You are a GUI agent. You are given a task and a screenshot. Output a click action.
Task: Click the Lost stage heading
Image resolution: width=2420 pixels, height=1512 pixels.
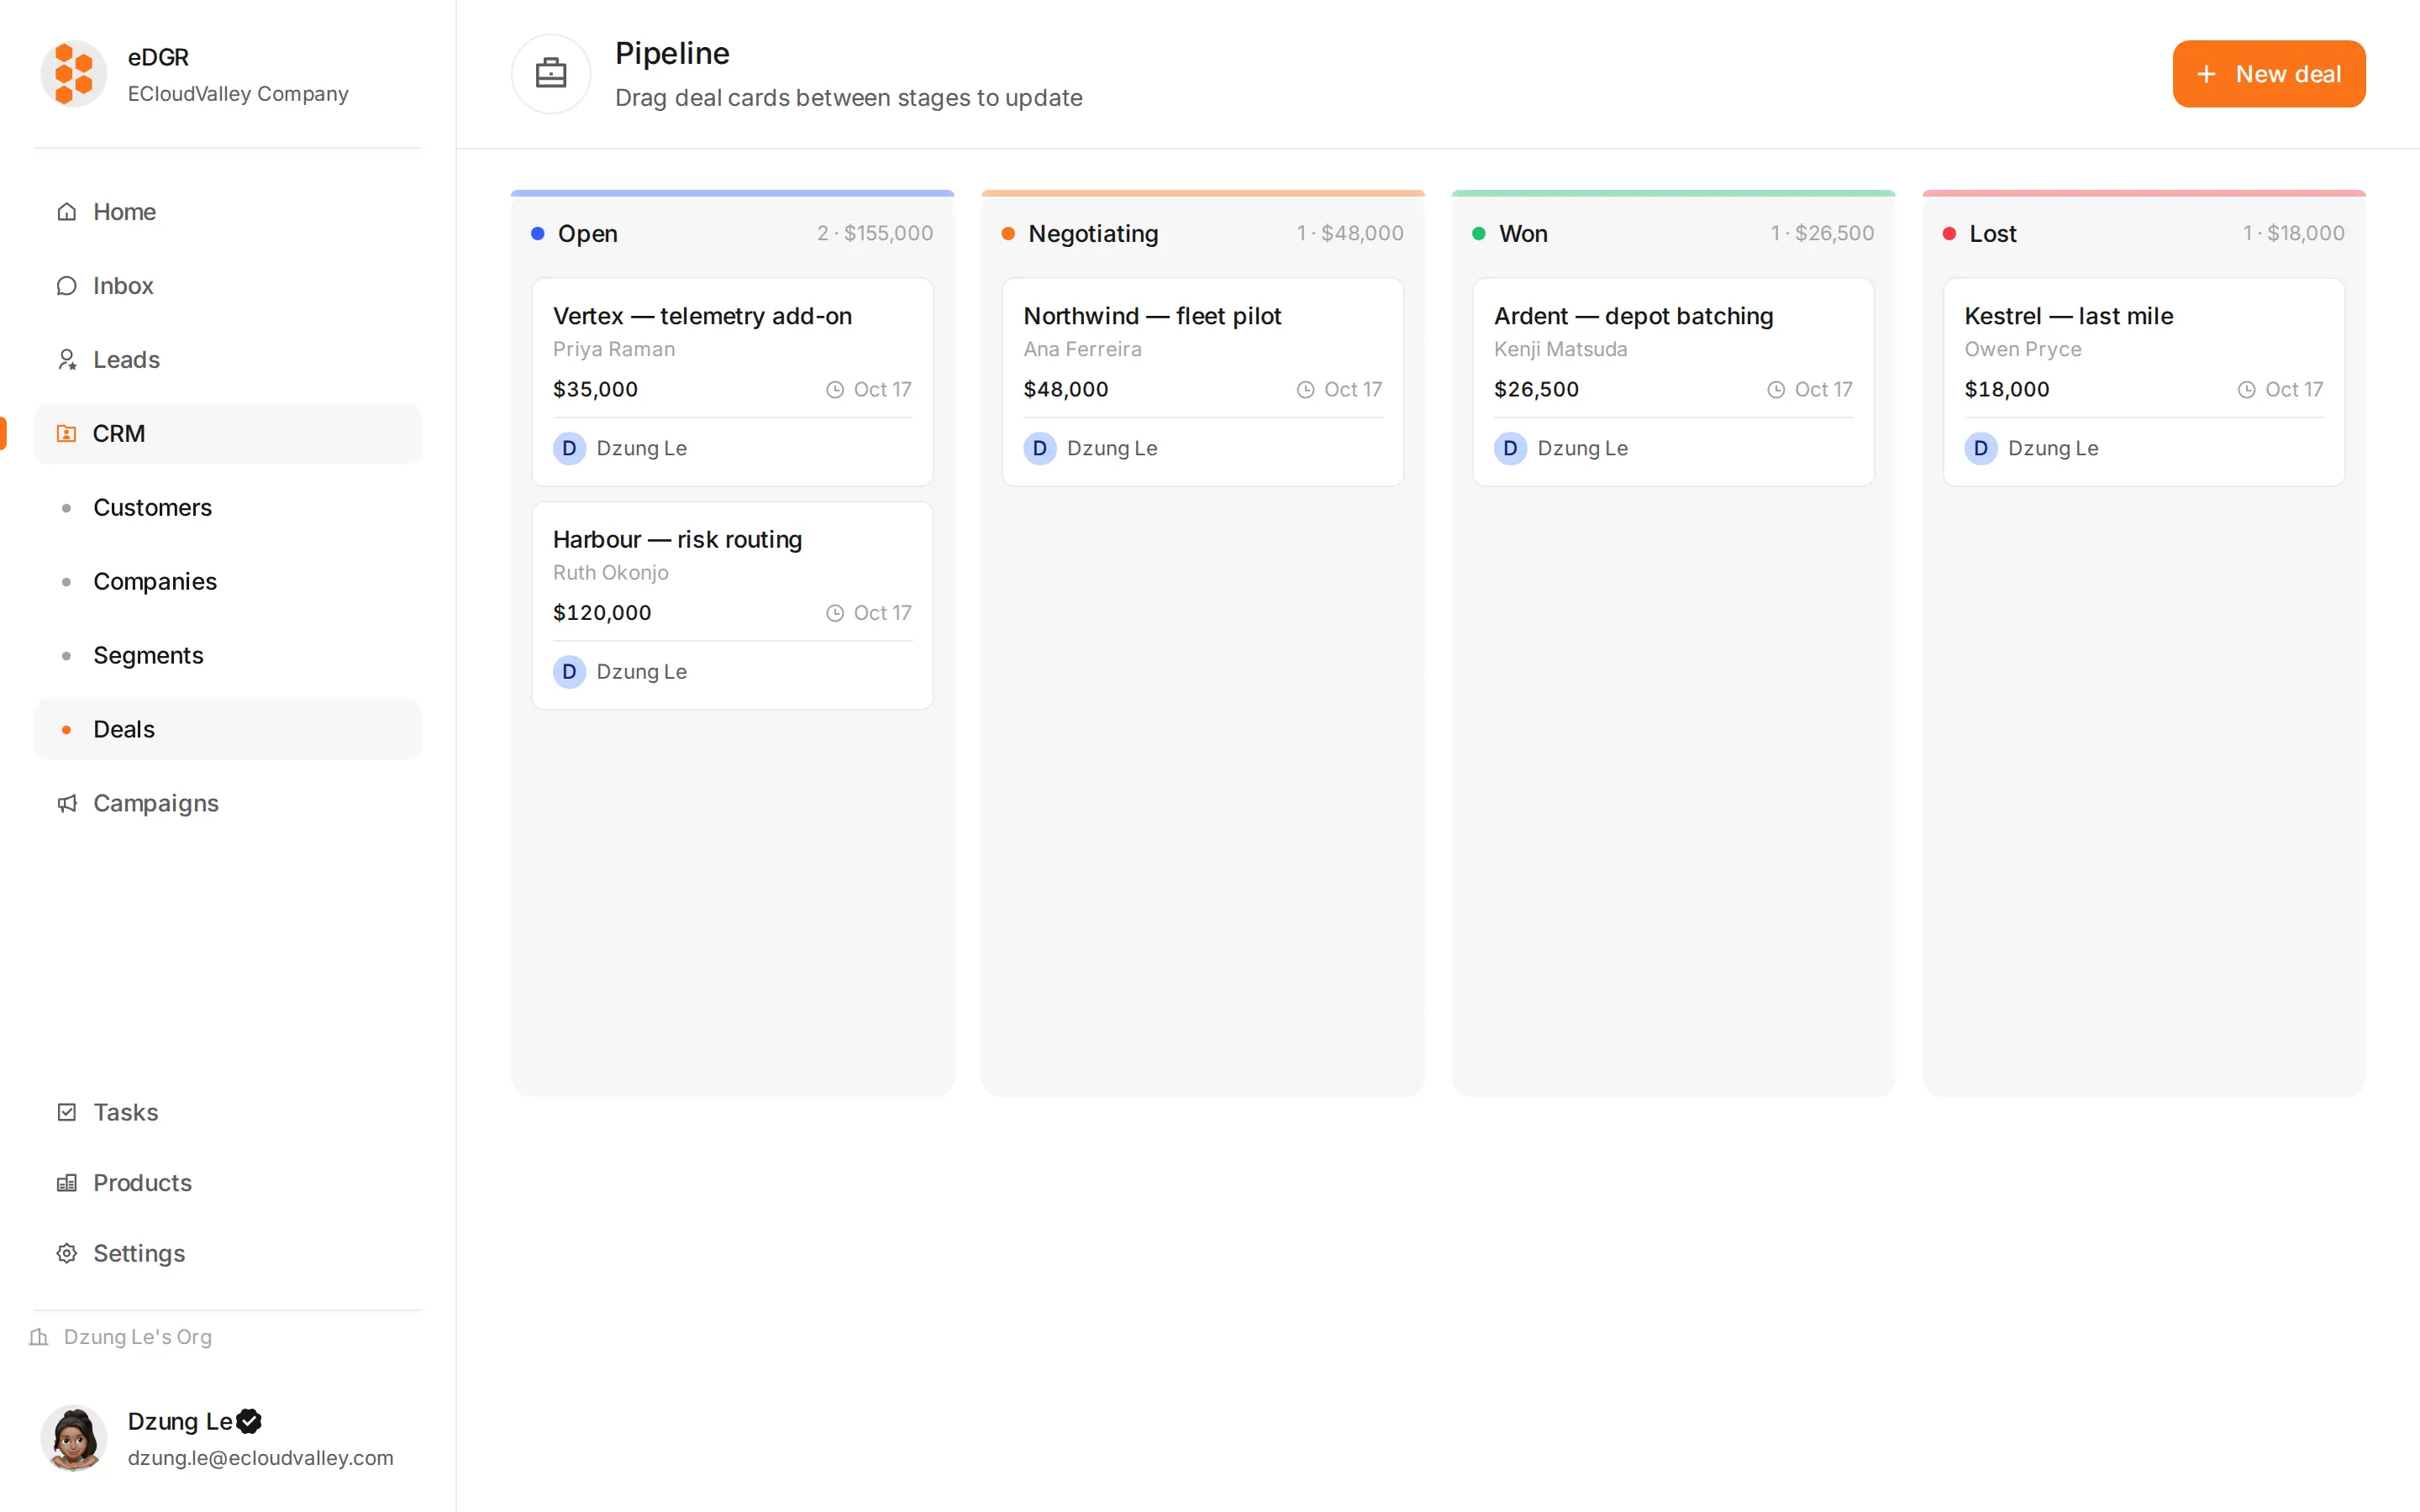pyautogui.click(x=1993, y=234)
